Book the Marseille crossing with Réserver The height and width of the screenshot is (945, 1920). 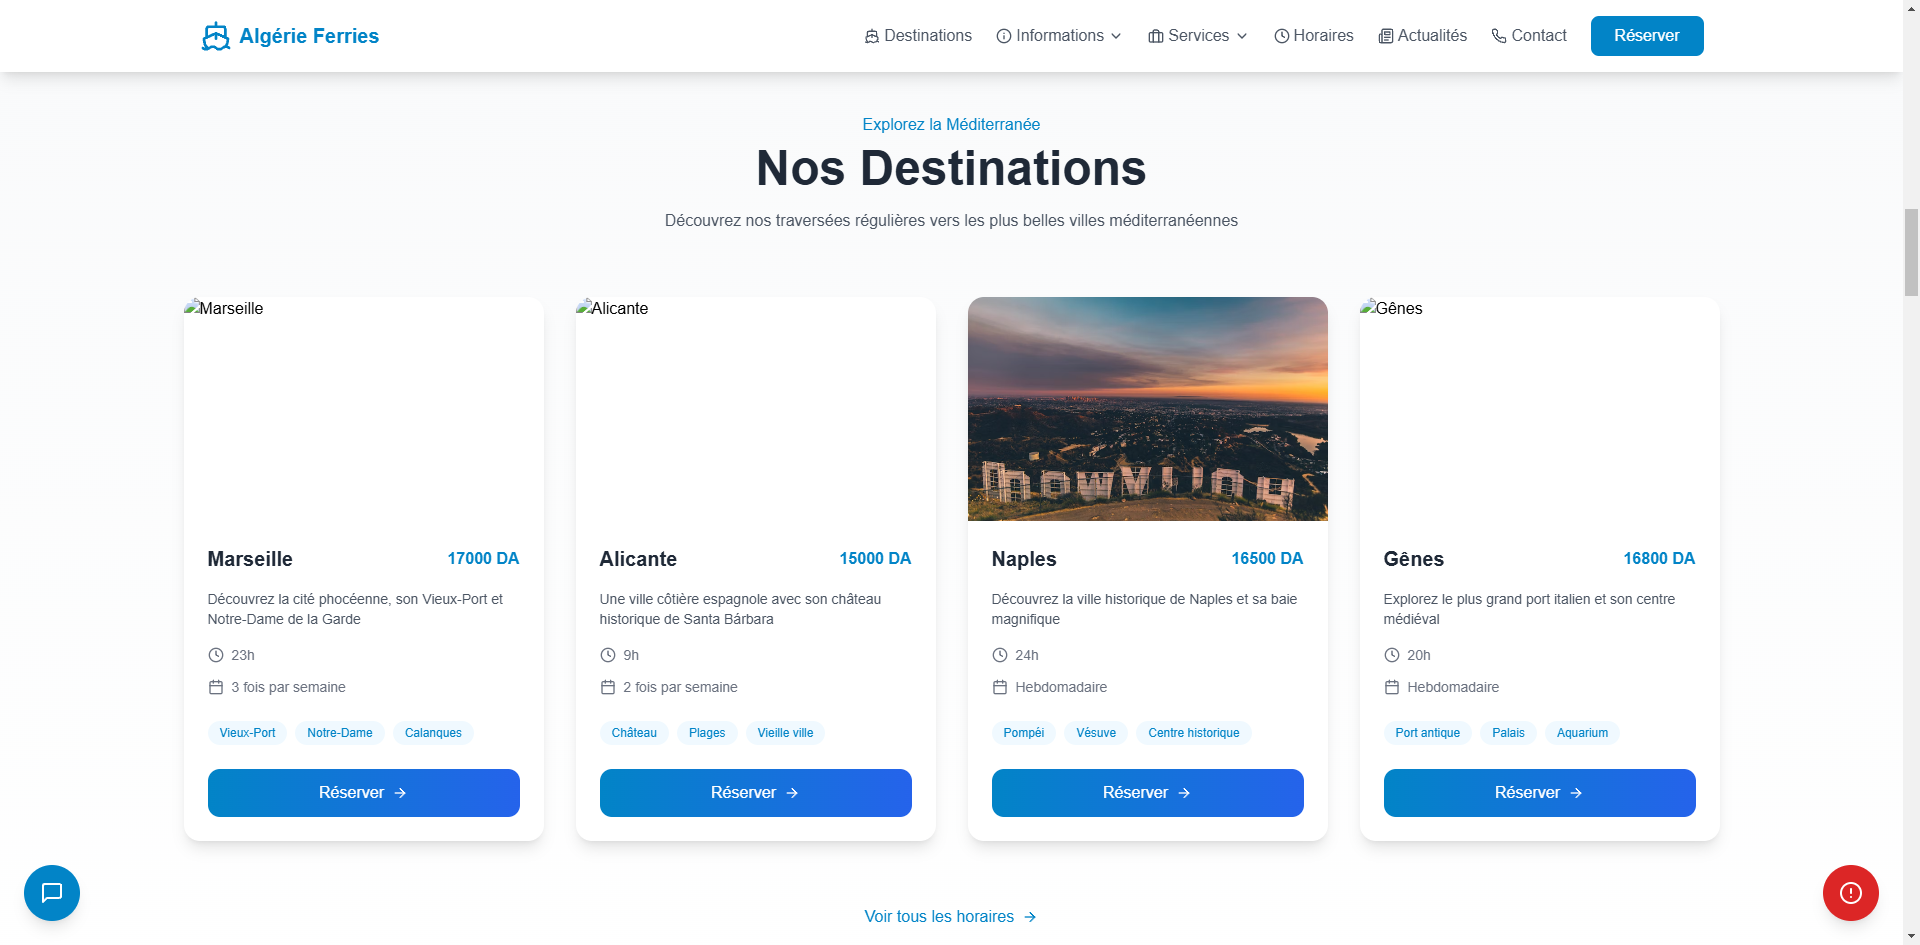[364, 793]
